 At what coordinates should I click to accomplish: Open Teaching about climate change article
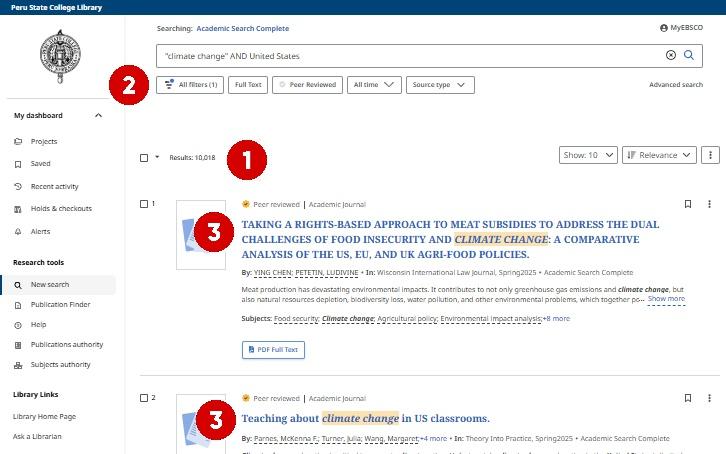pos(365,418)
